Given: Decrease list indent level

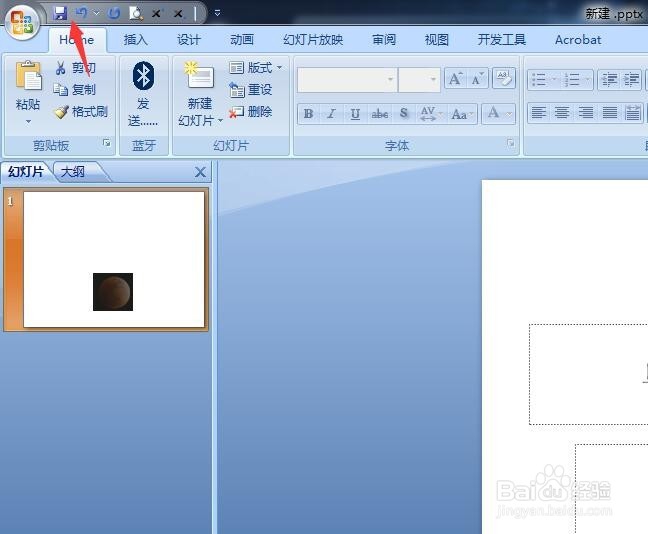Looking at the screenshot, I should [x=609, y=79].
